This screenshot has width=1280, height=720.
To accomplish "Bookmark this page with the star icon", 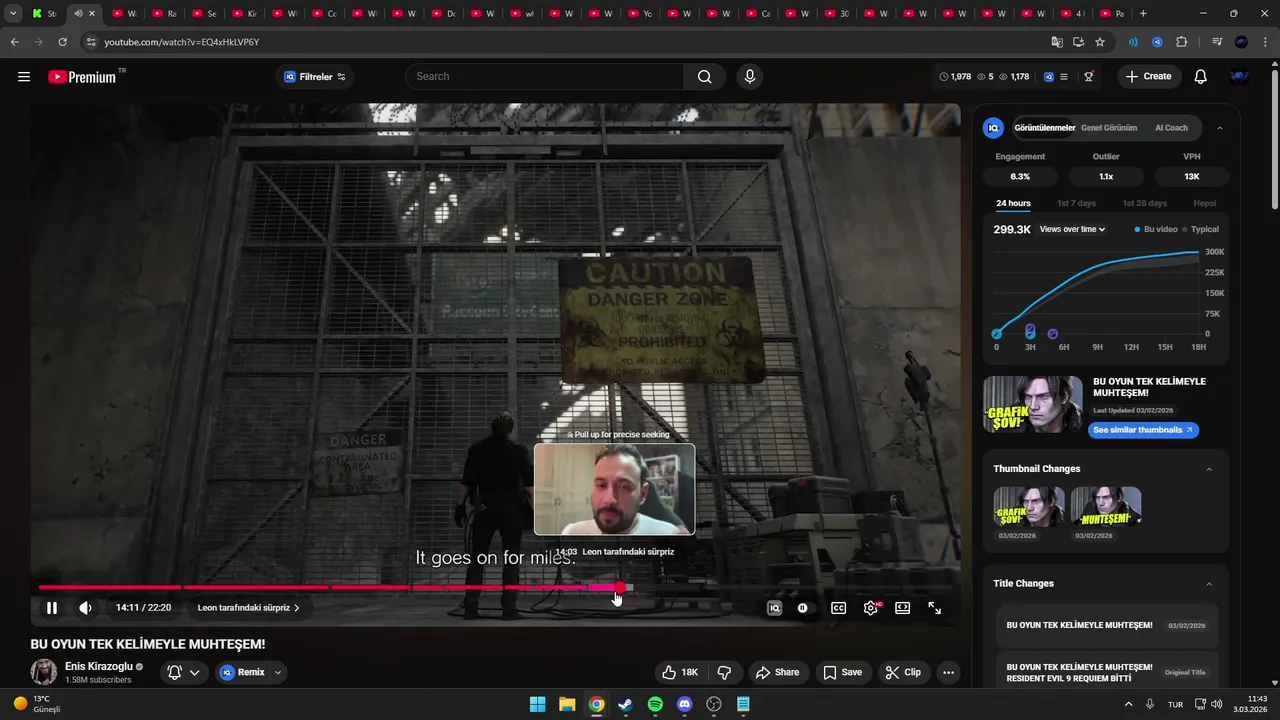I will coord(1100,42).
